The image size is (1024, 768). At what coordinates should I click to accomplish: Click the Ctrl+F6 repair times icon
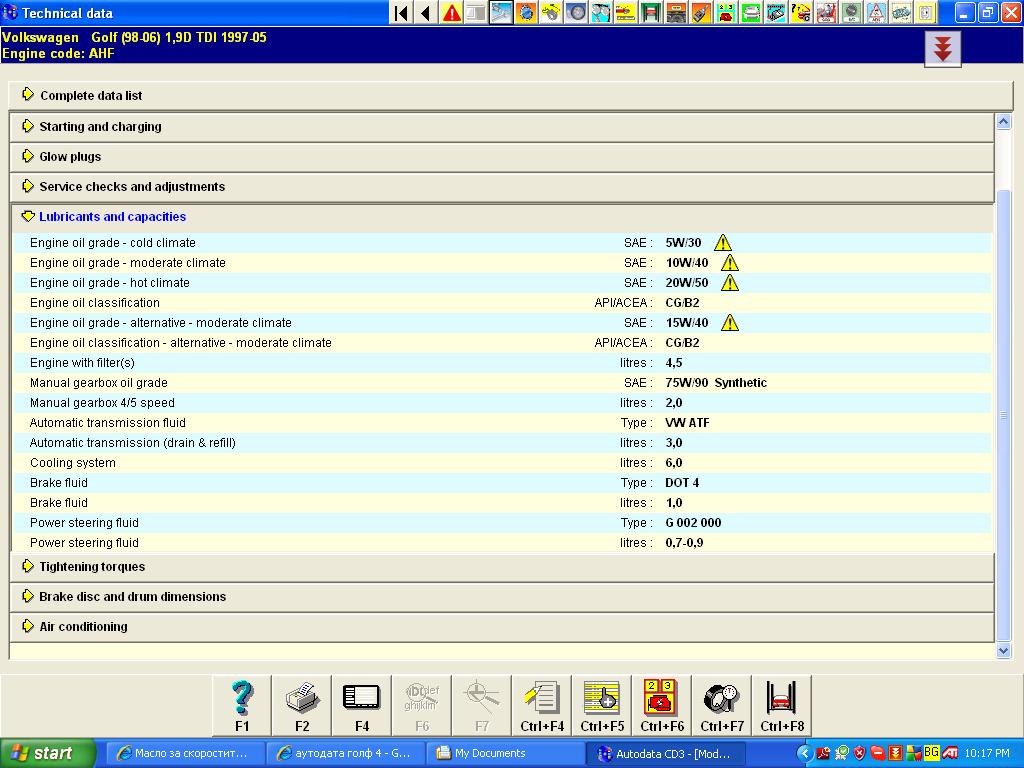pos(662,704)
